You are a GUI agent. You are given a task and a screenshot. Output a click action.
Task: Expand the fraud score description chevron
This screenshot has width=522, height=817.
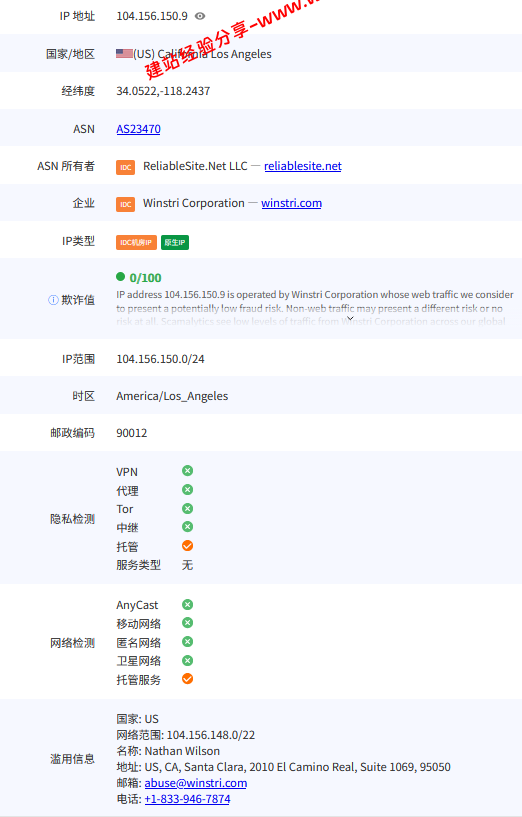351,318
